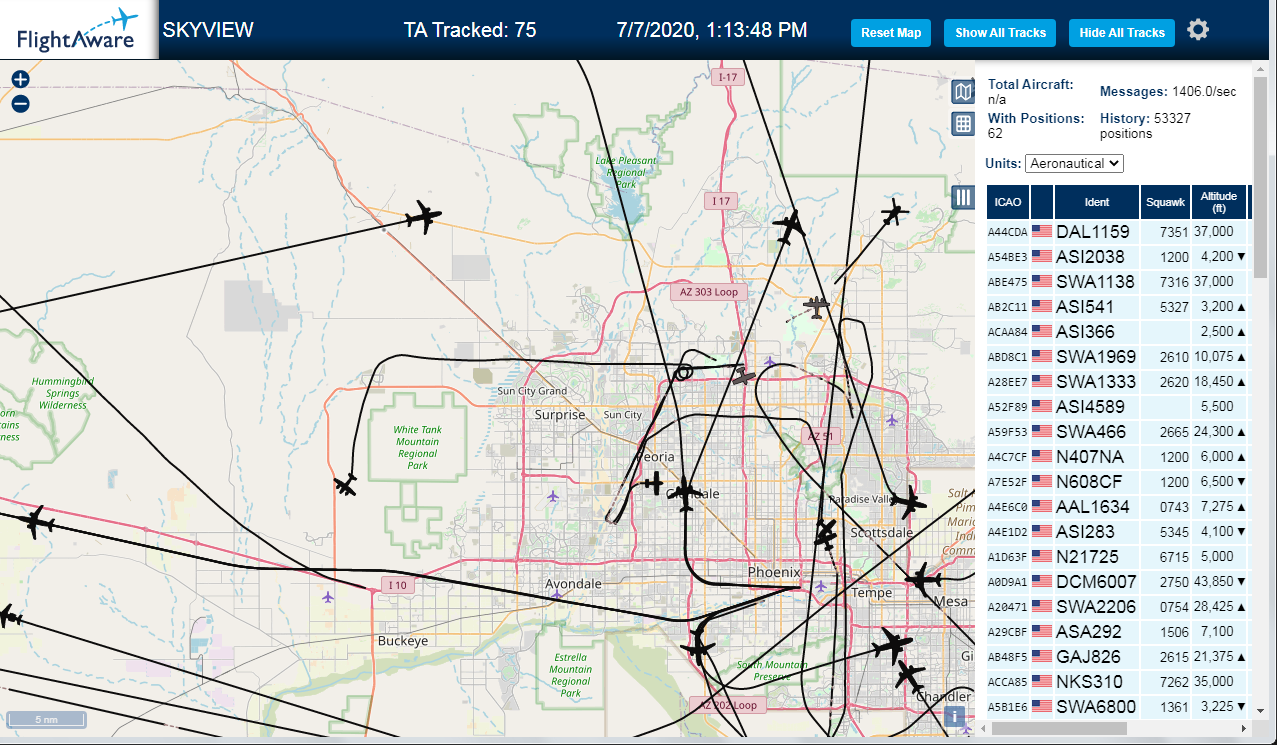This screenshot has width=1277, height=745.
Task: Select flight ASI541 in list
Action: click(1118, 306)
